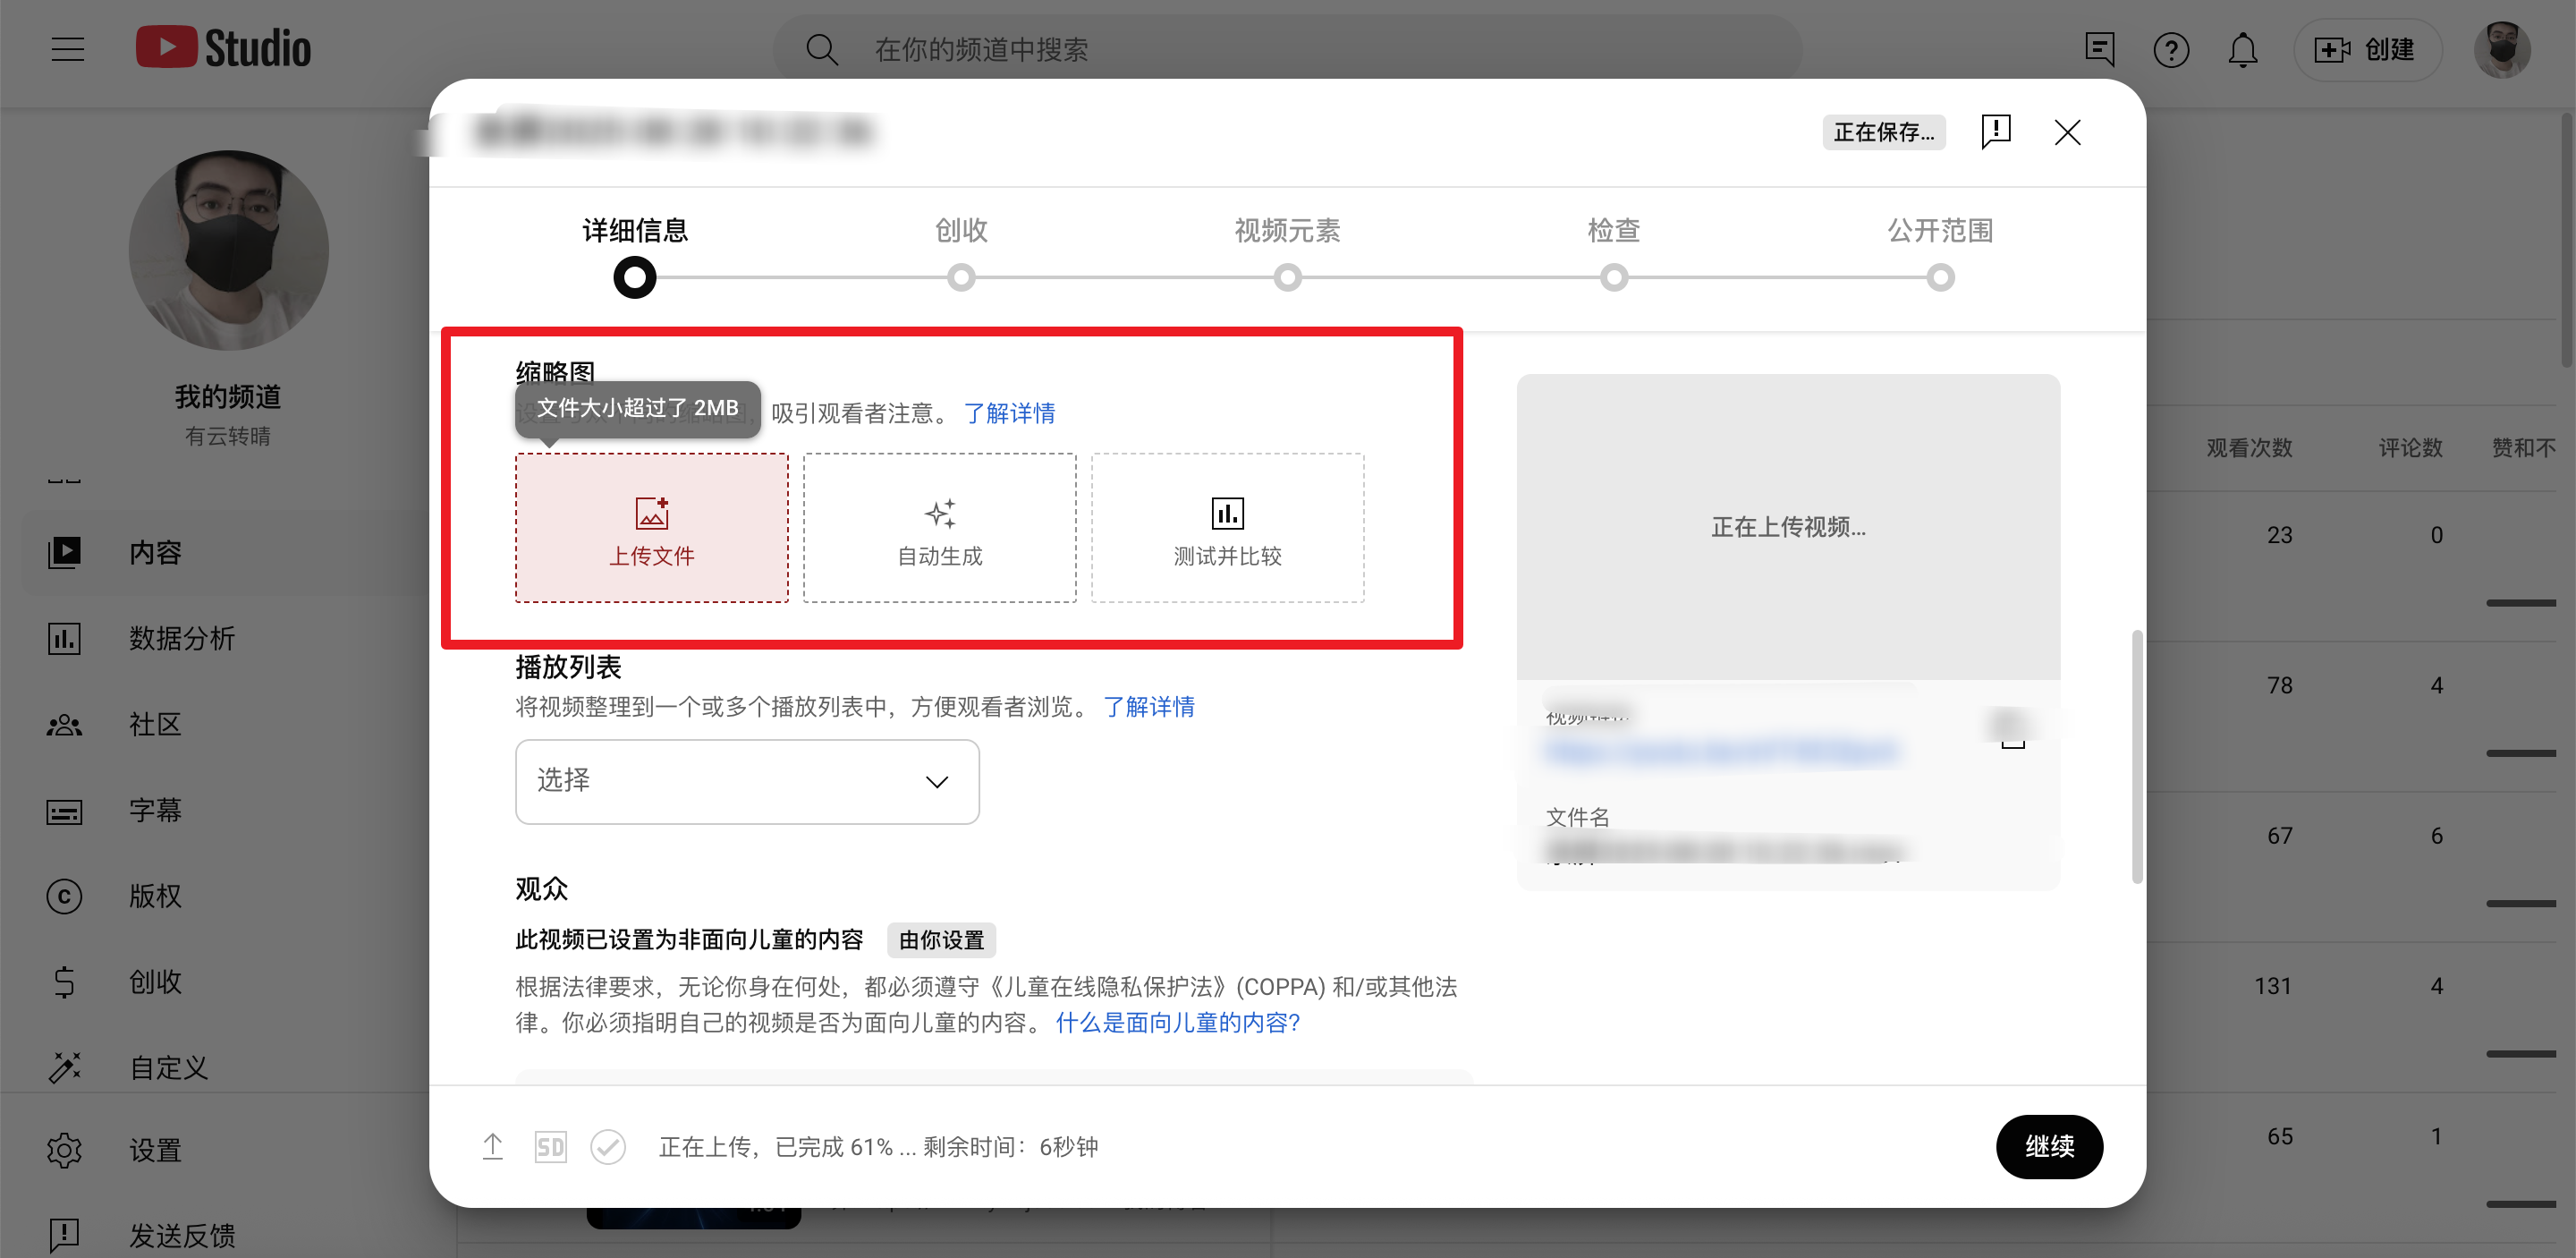Choose the test and compare chart icon
This screenshot has width=2576, height=1258.
point(1227,513)
